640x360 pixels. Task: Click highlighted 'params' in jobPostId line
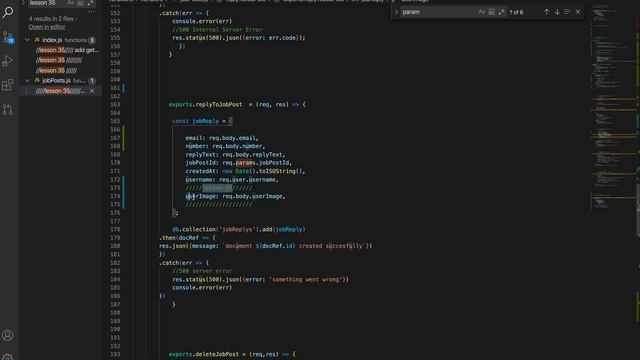[x=244, y=163]
